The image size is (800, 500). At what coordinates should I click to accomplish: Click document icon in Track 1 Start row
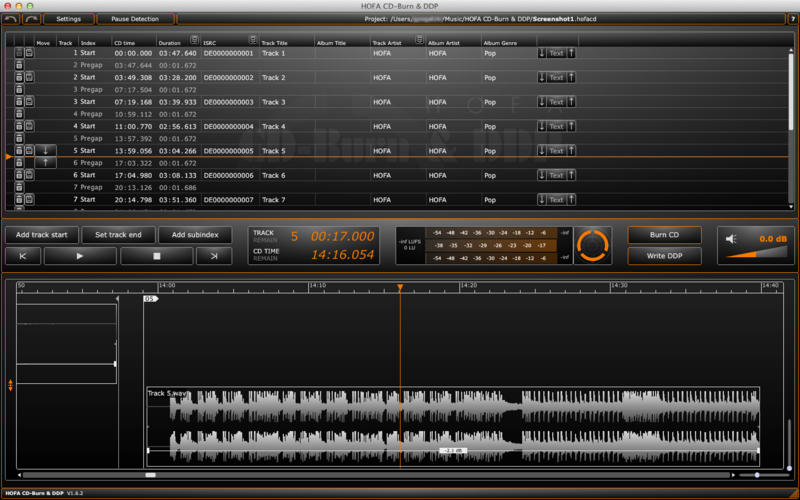click(30, 53)
